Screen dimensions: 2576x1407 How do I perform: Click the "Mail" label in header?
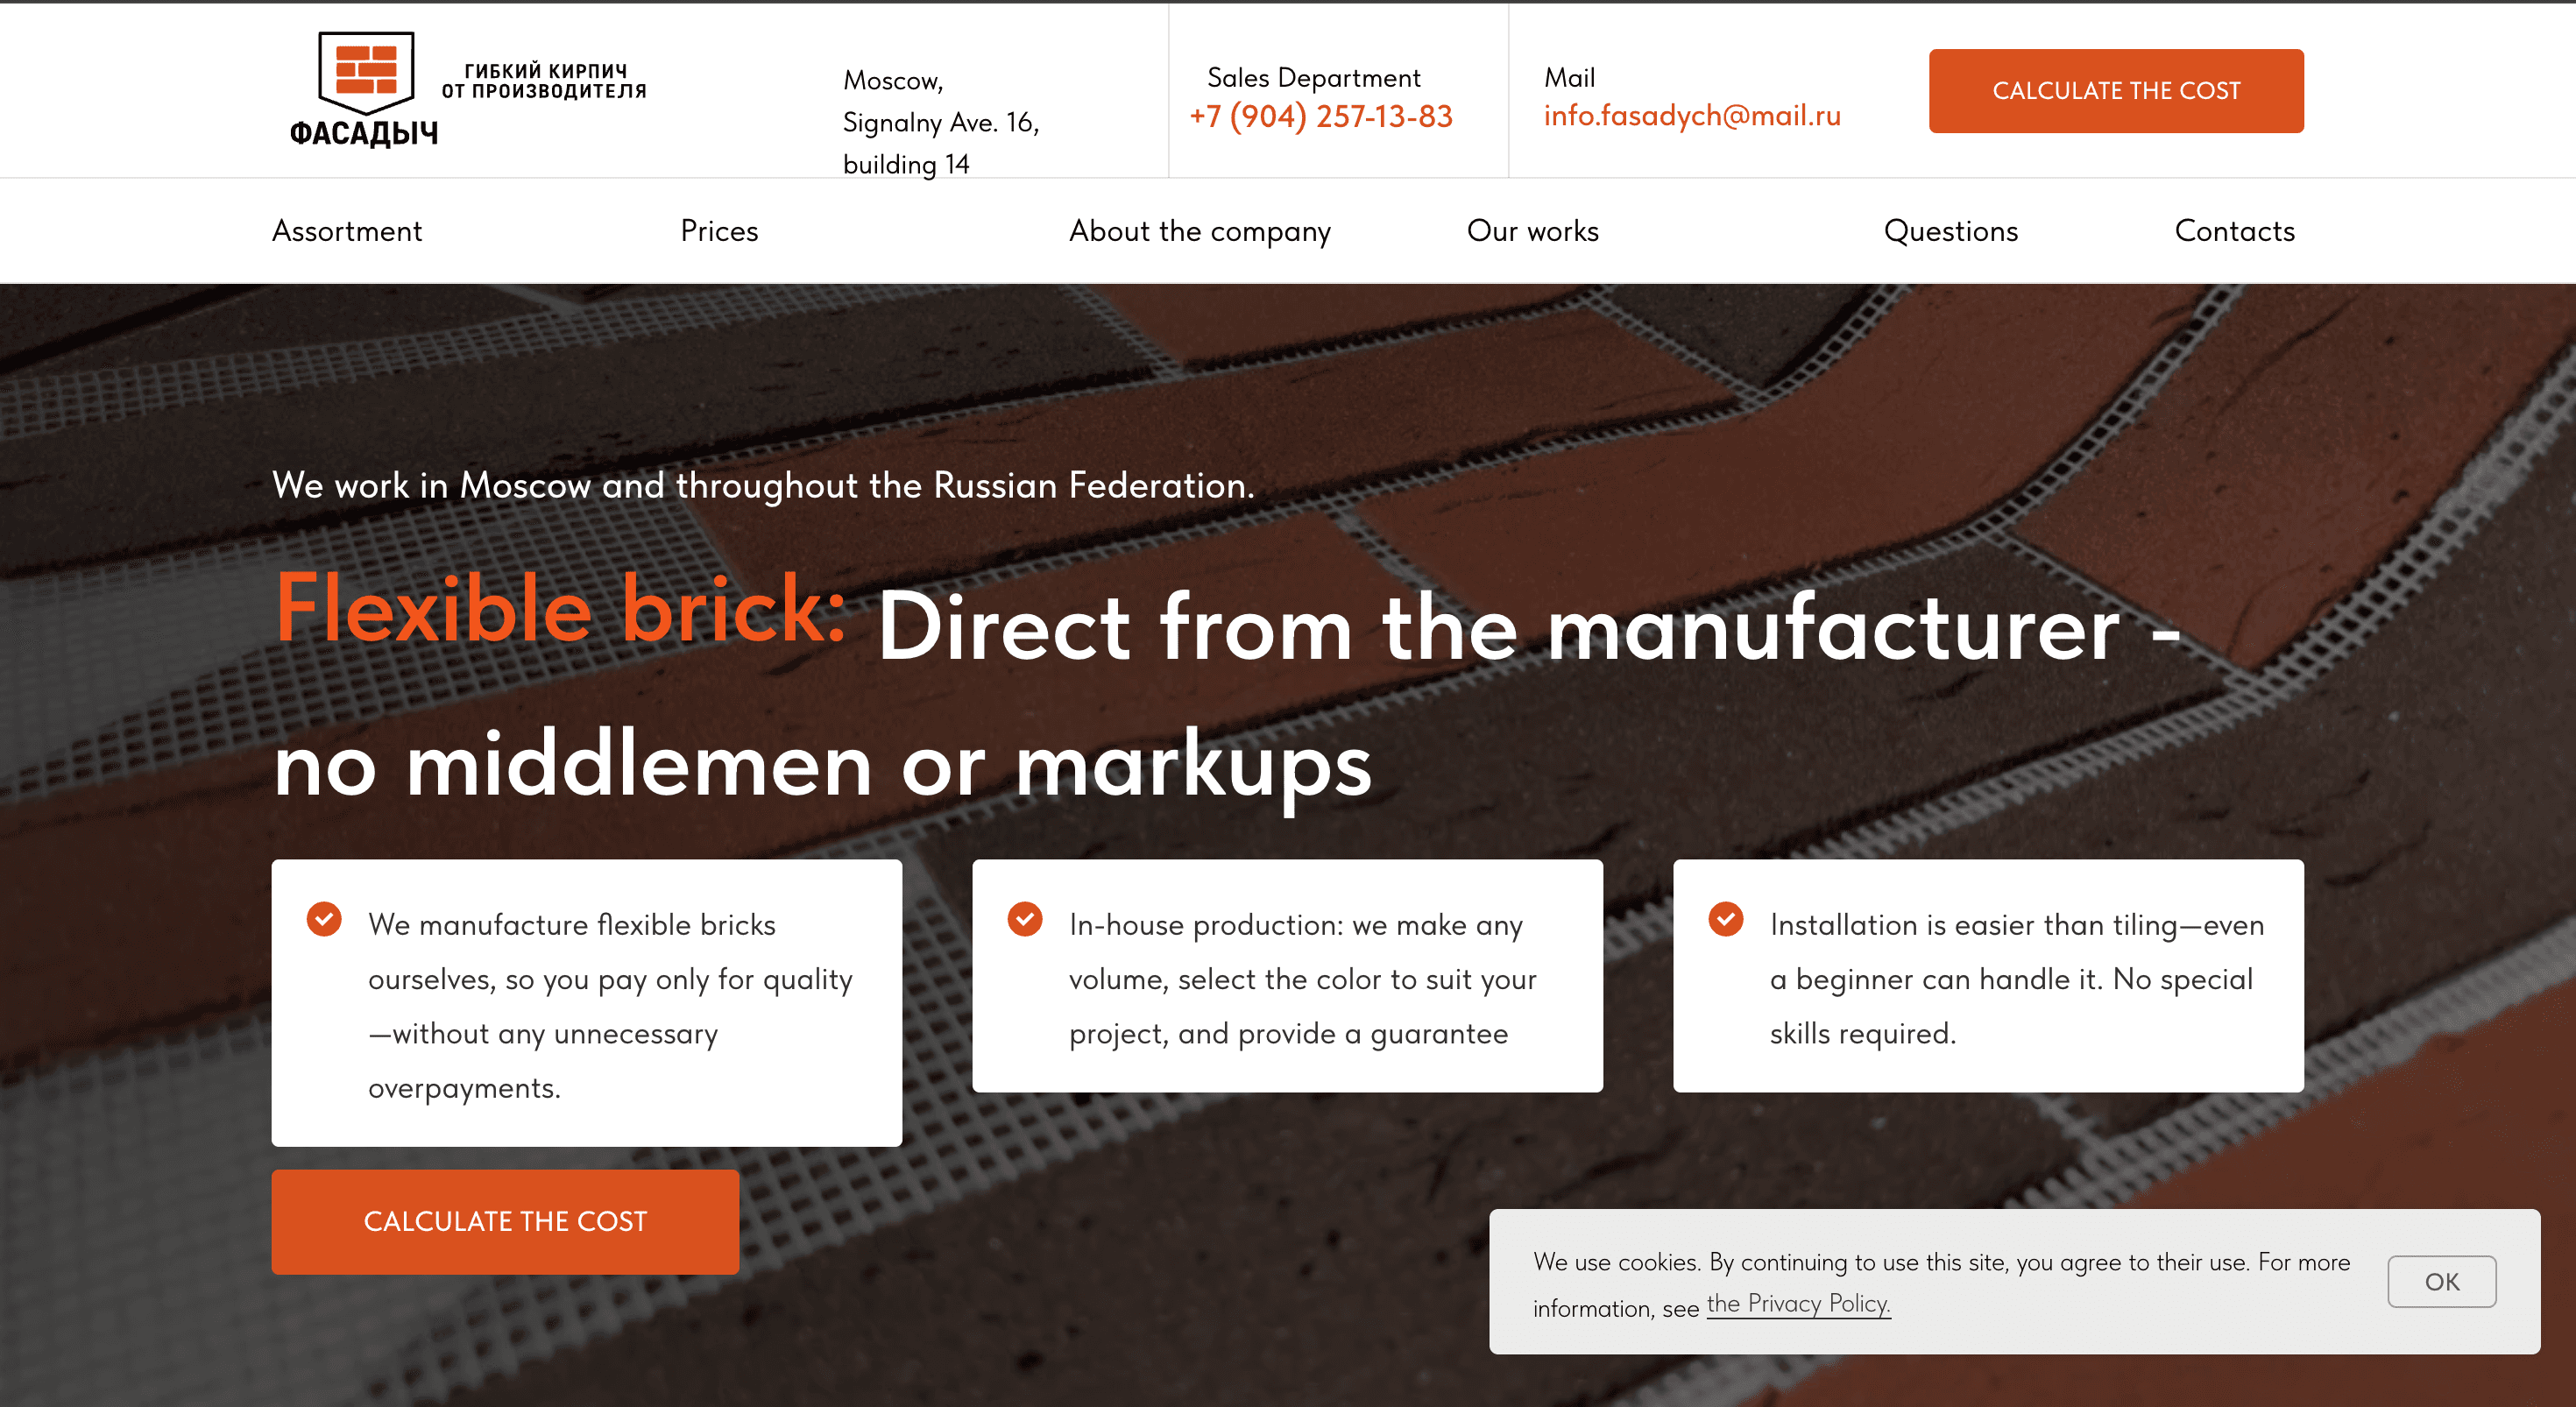[x=1569, y=78]
